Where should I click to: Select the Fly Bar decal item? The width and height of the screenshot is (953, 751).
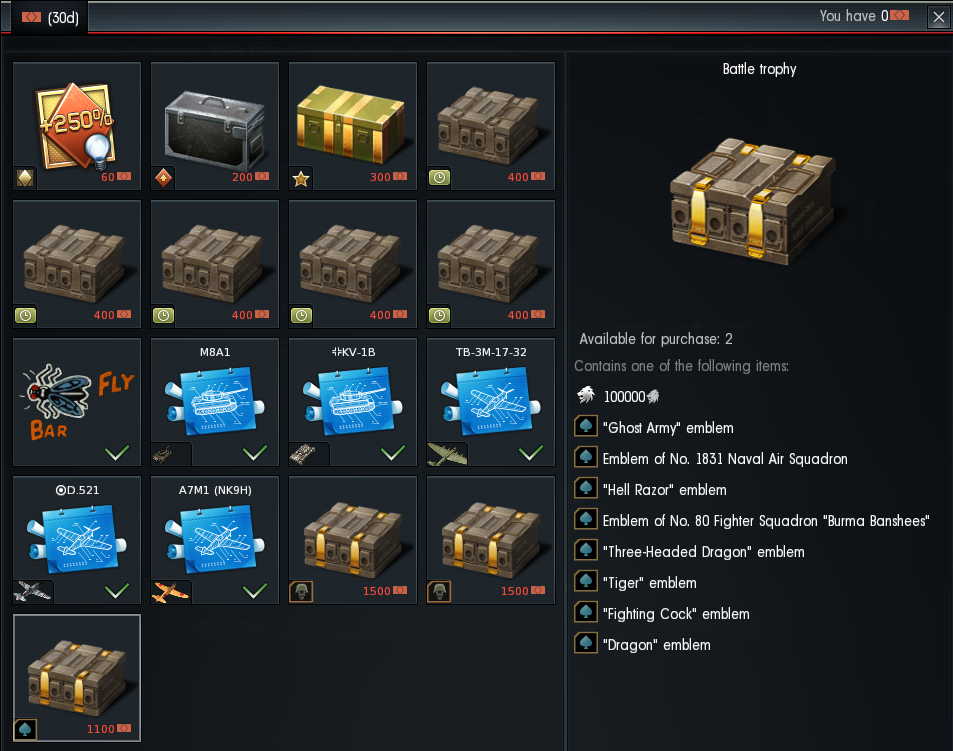[77, 402]
